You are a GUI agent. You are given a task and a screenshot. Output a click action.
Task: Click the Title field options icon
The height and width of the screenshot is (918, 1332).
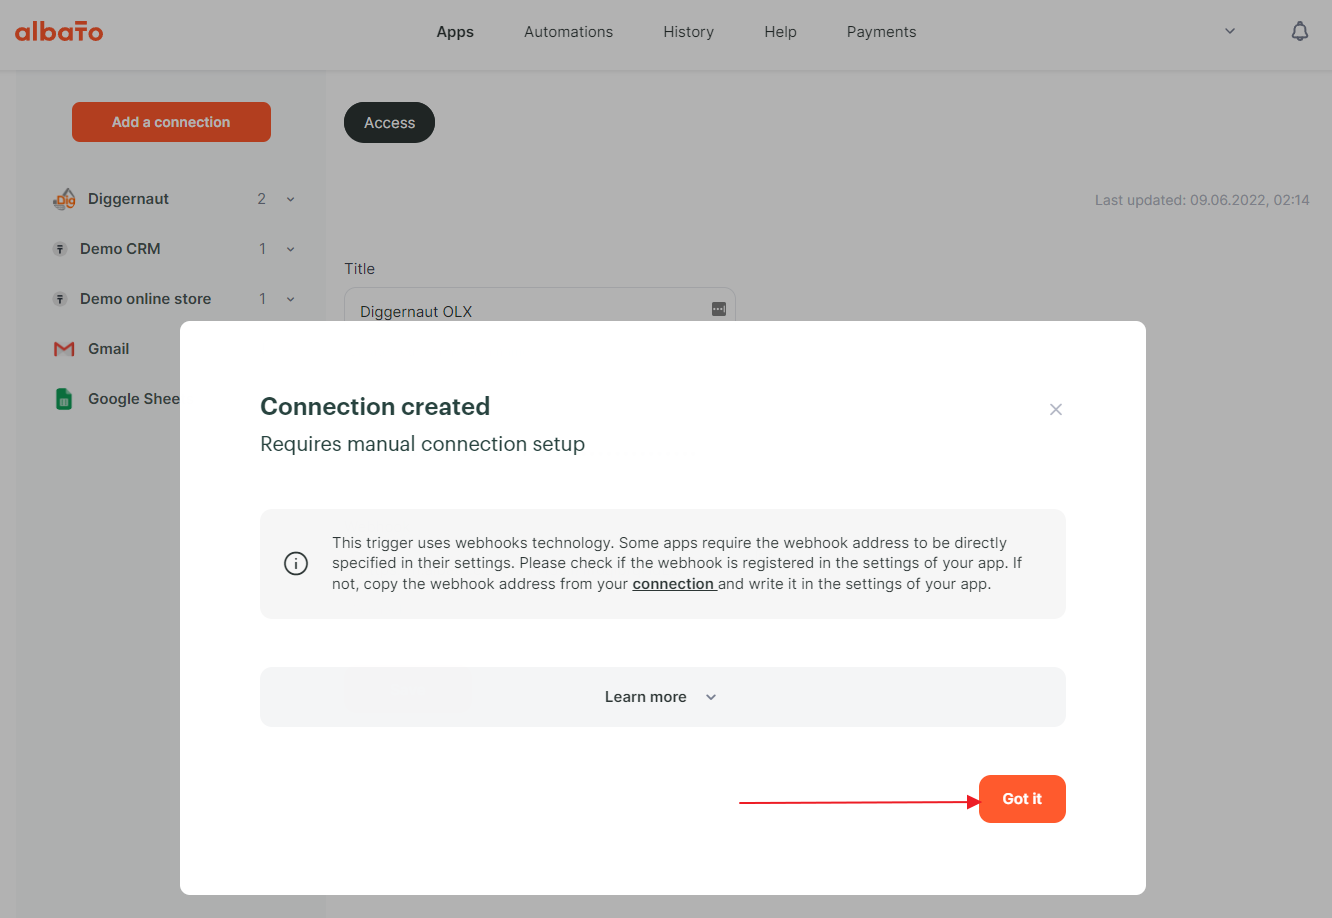(718, 309)
